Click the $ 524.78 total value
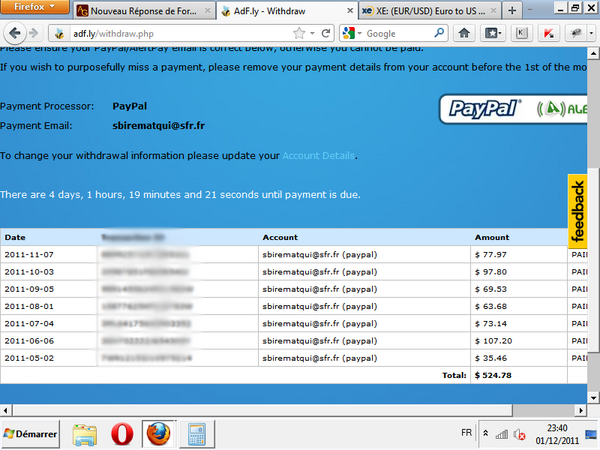Image resolution: width=600 pixels, height=450 pixels. [493, 375]
